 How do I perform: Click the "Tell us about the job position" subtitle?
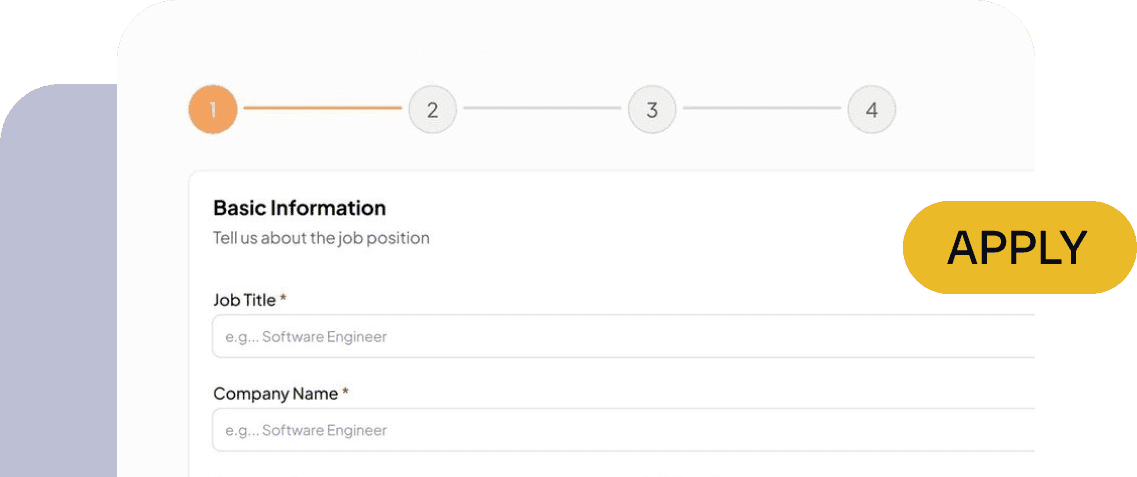coord(321,238)
